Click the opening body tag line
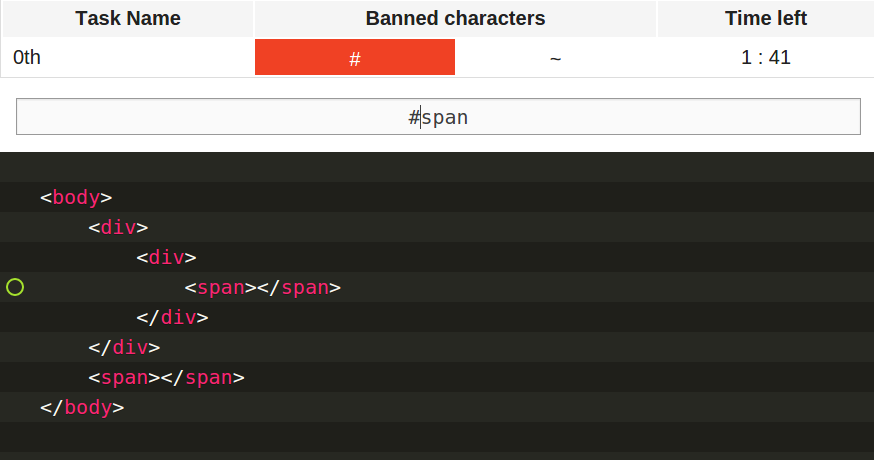 pyautogui.click(x=76, y=198)
